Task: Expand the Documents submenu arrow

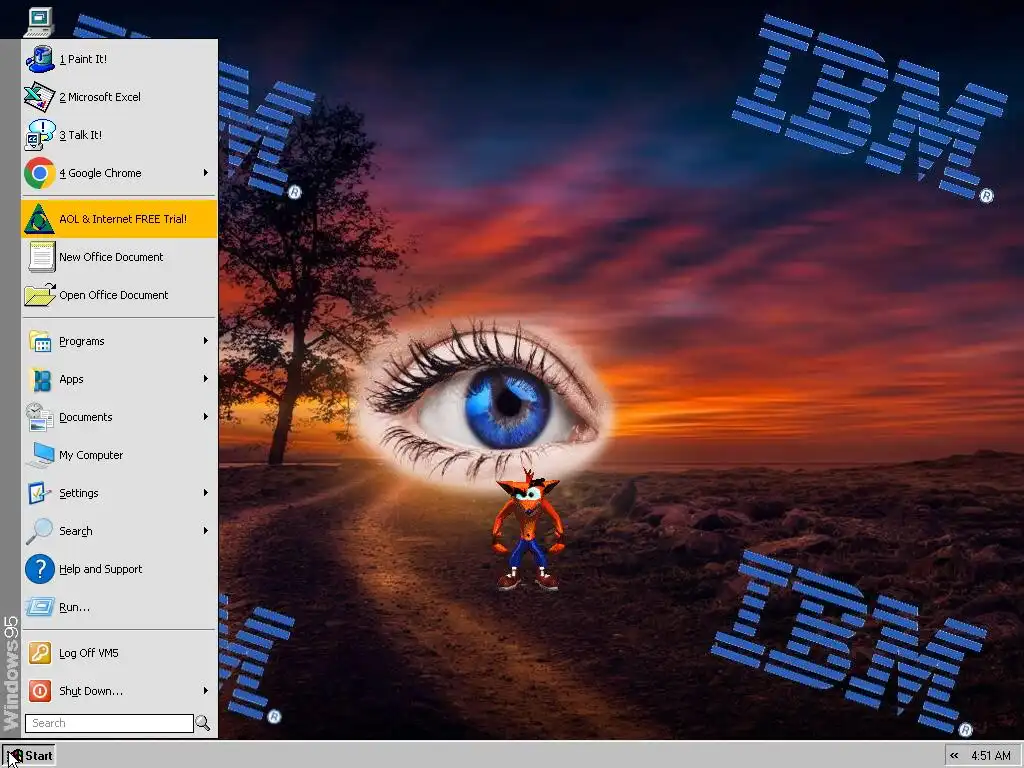Action: point(206,417)
